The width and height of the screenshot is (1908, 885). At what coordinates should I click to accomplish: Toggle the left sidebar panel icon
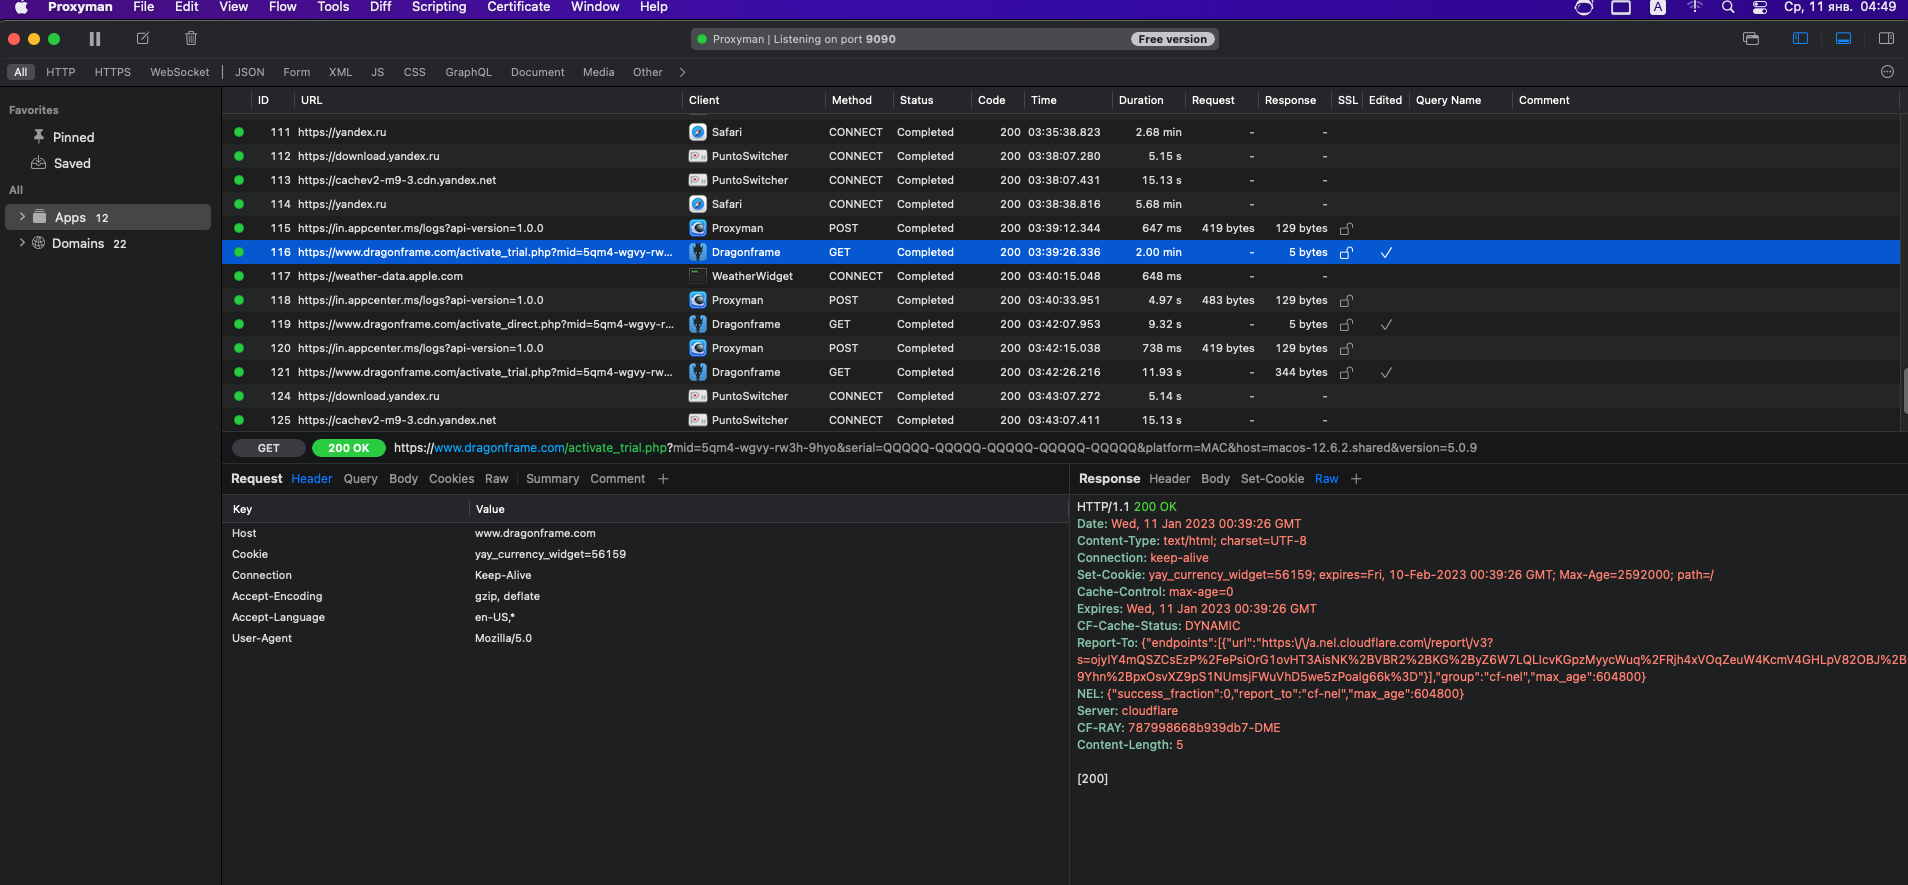1800,39
